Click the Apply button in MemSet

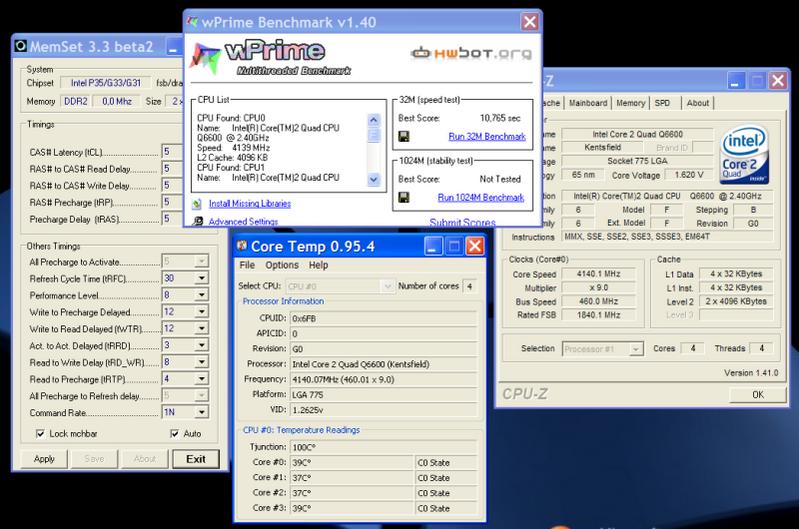coord(44,459)
